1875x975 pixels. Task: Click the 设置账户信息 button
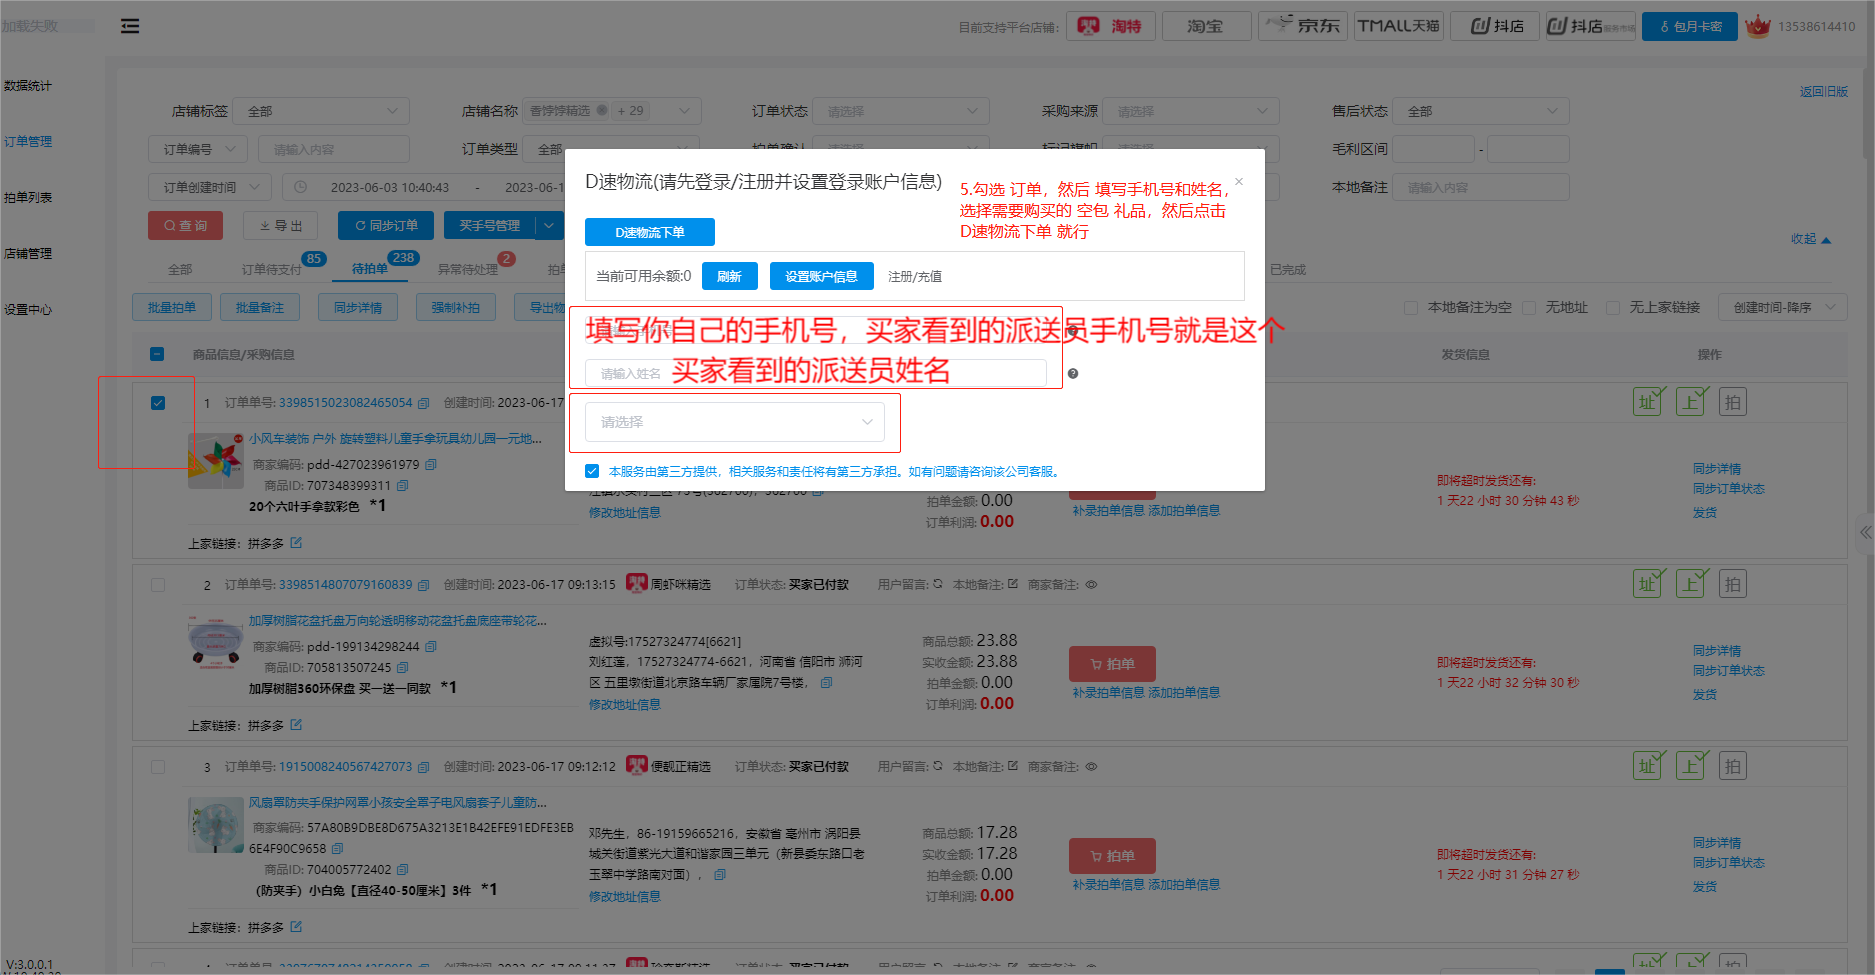click(x=822, y=276)
